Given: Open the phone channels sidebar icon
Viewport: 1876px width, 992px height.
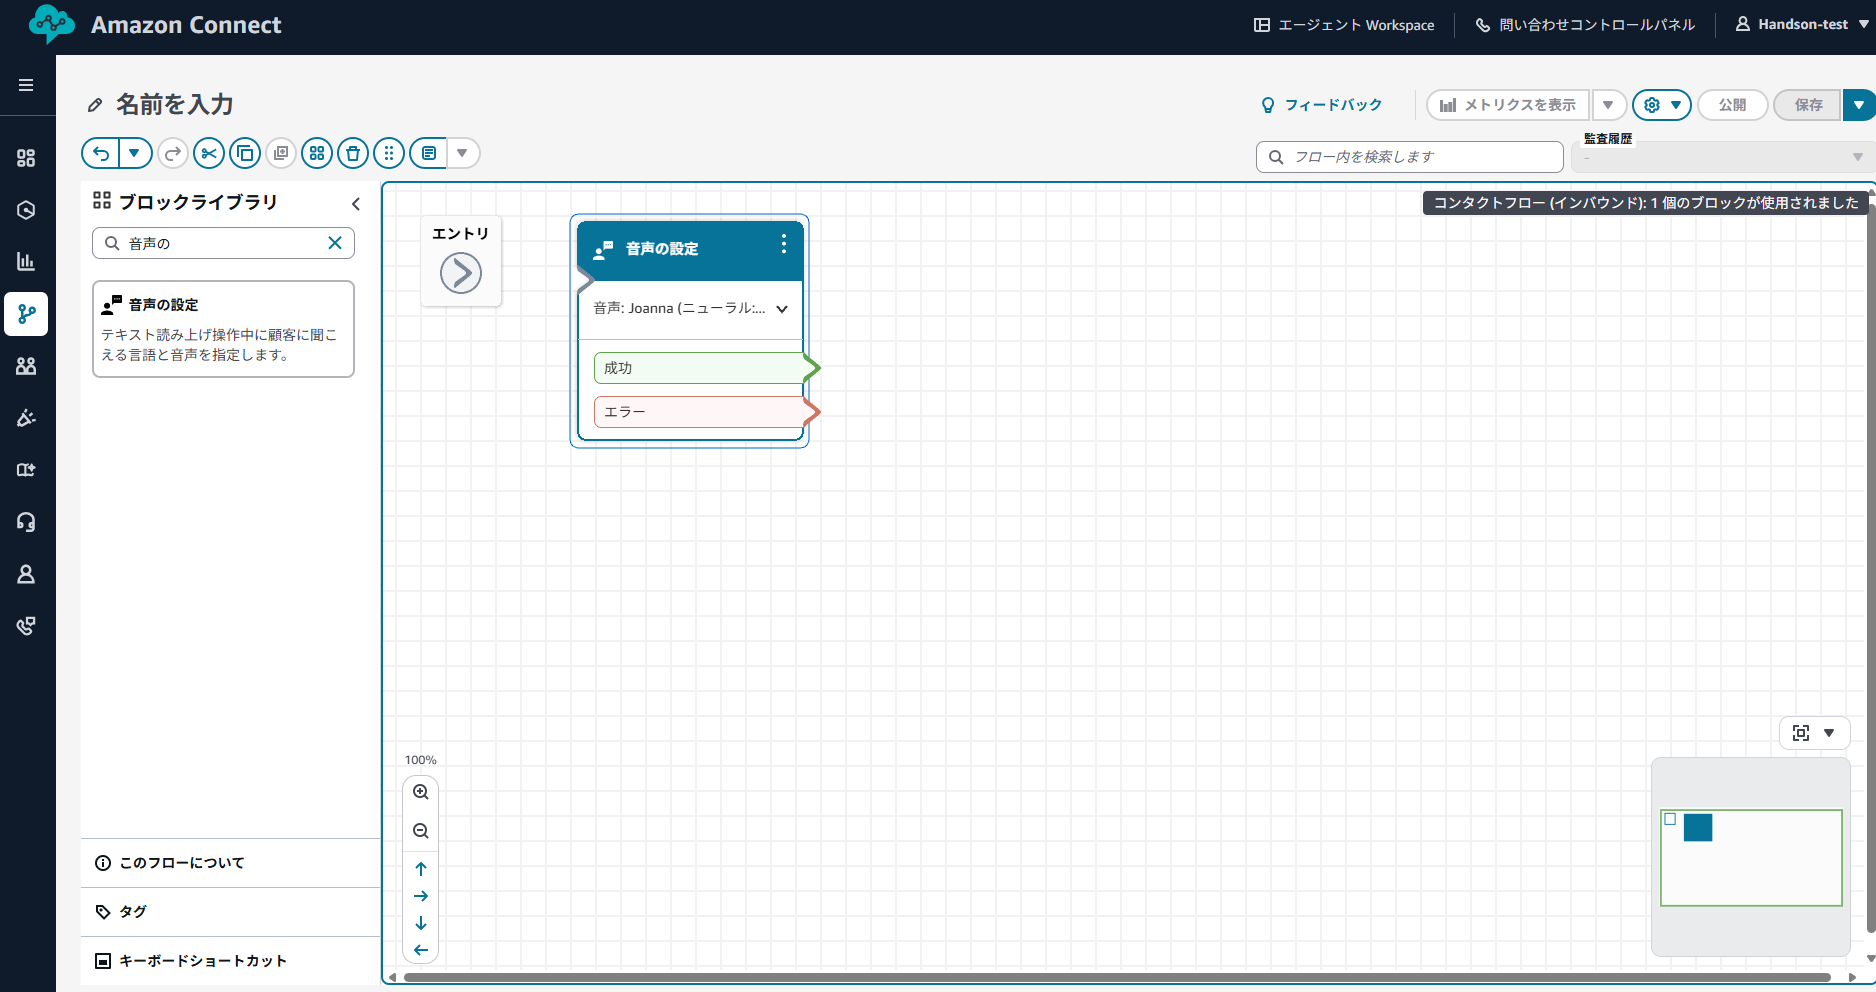Looking at the screenshot, I should [26, 626].
